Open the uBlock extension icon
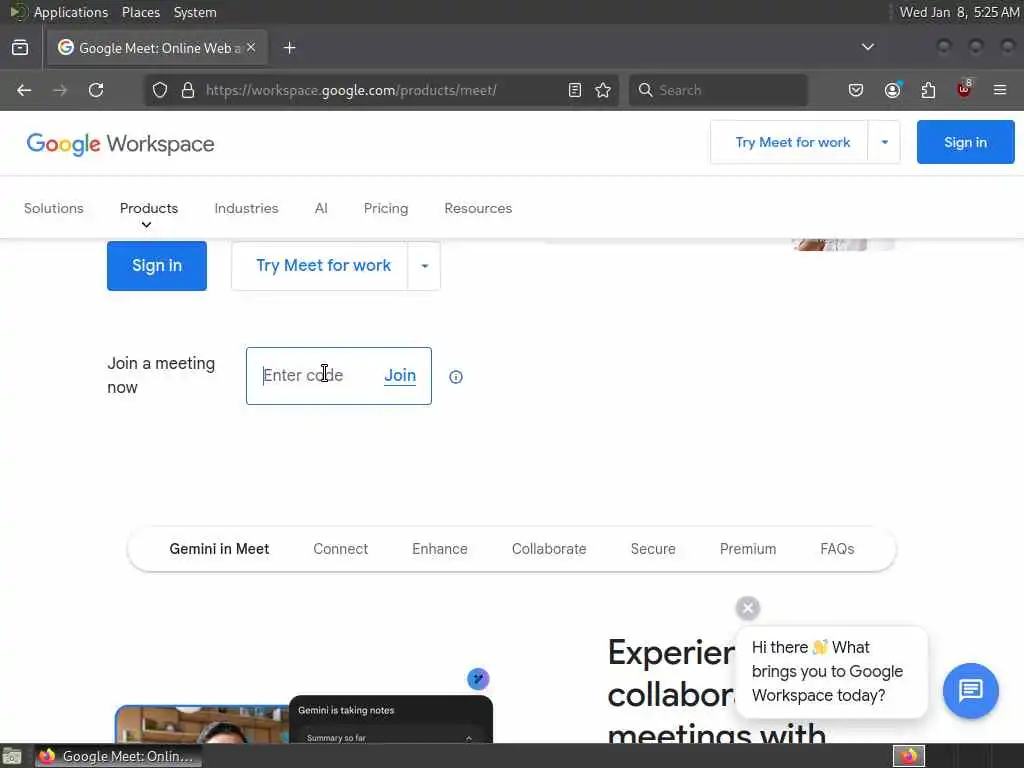This screenshot has height=768, width=1024. [965, 89]
